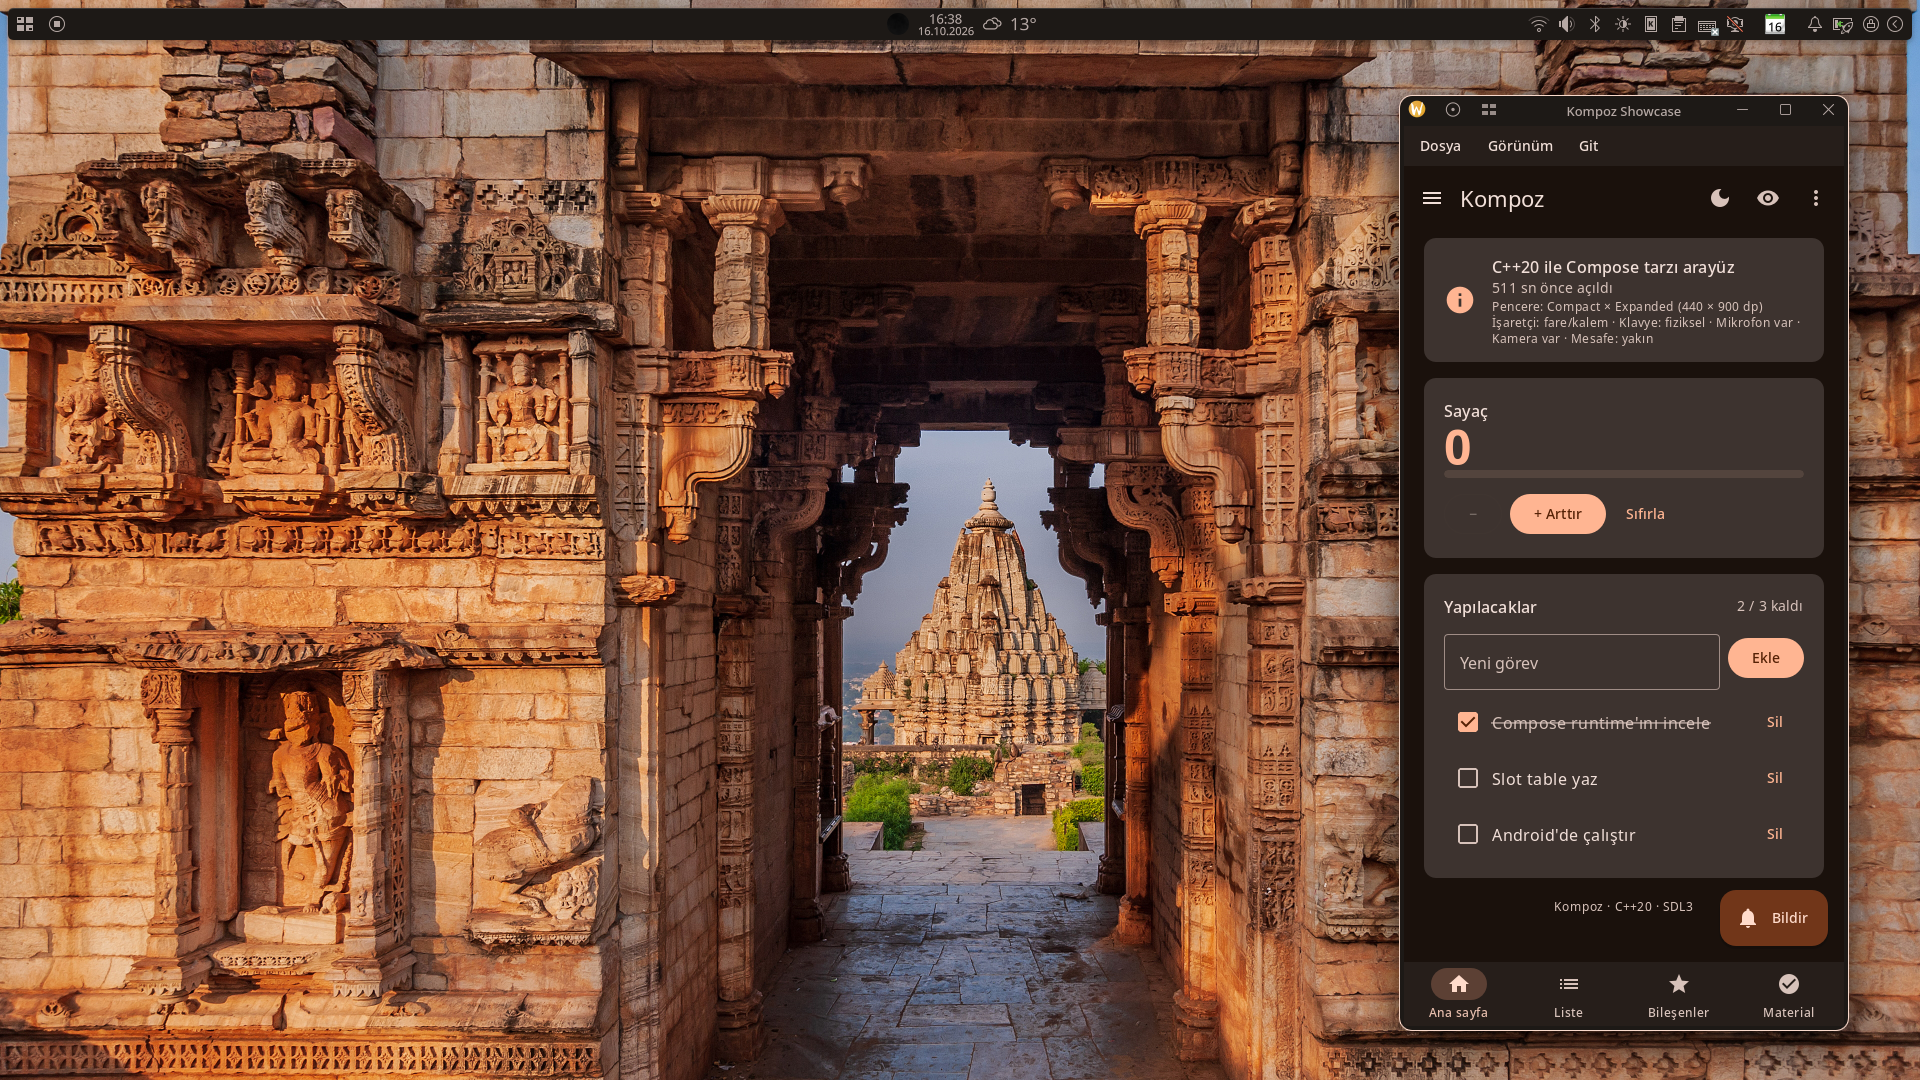Click the grid icon in the window titlebar
Screen dimensions: 1920x1080
coord(1489,110)
